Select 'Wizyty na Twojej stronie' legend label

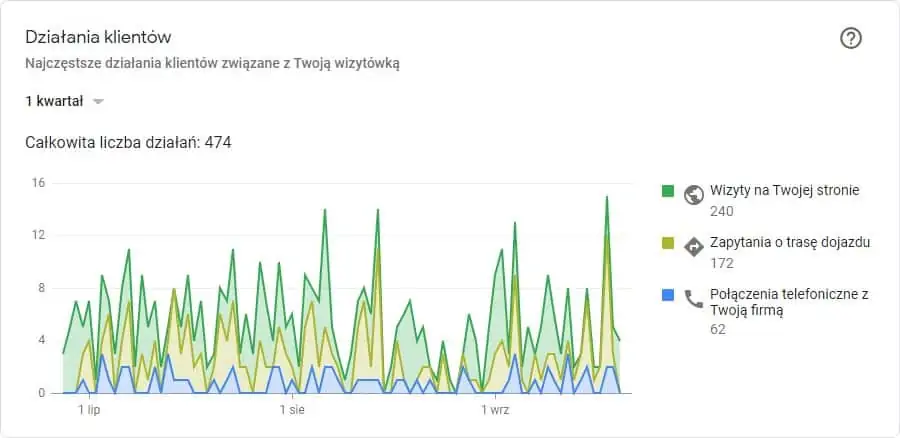(785, 190)
